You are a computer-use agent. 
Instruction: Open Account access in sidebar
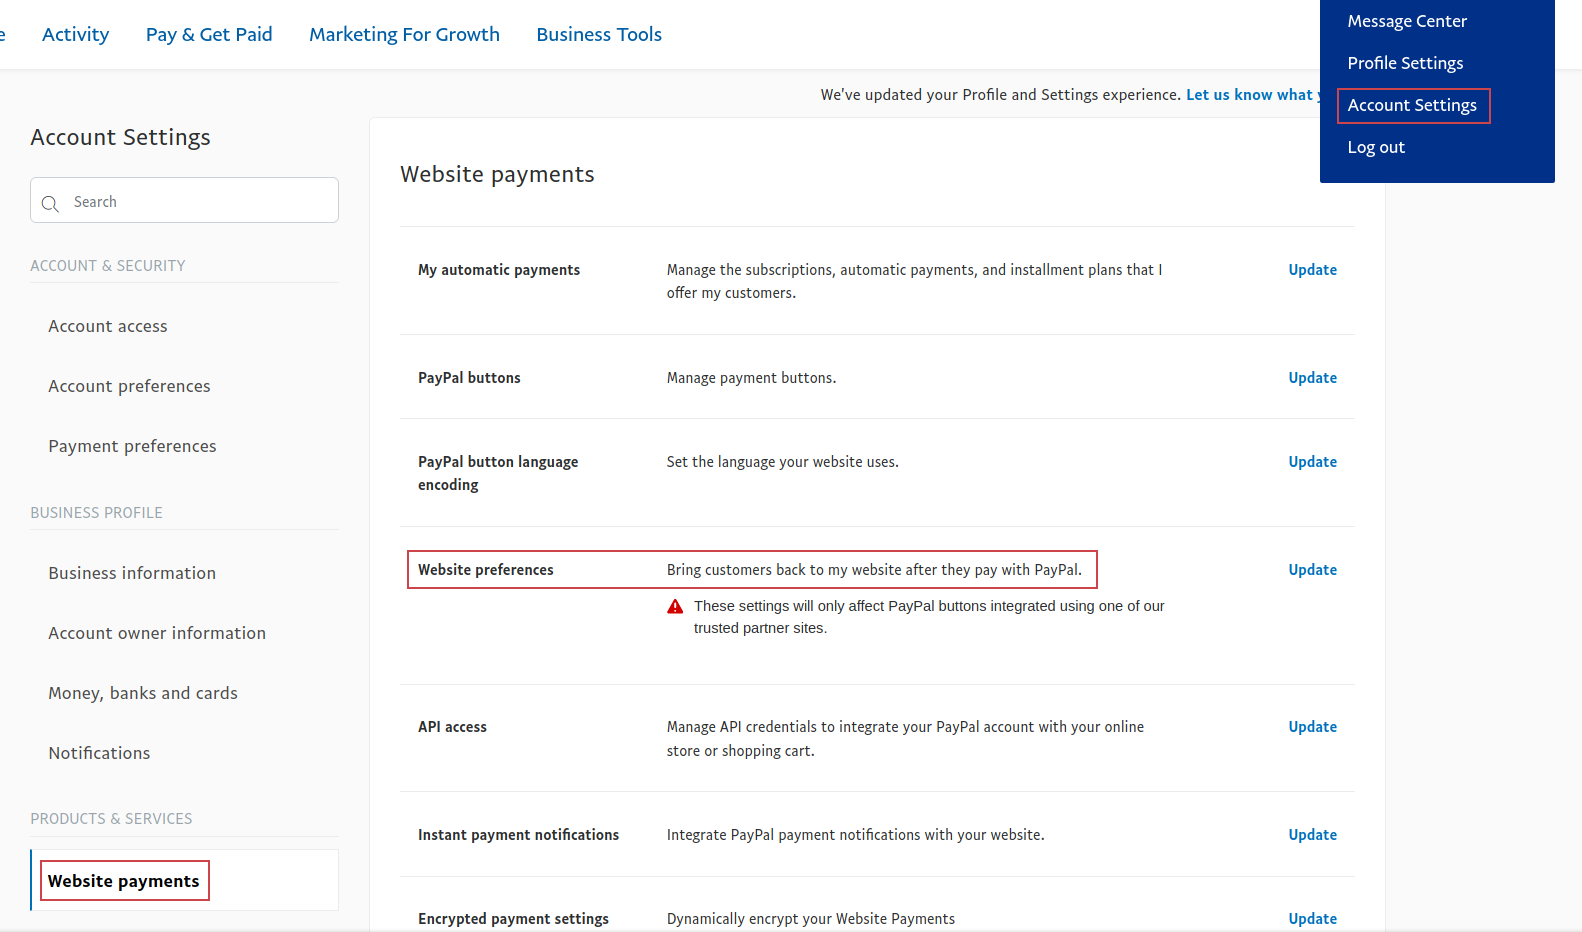pos(108,326)
